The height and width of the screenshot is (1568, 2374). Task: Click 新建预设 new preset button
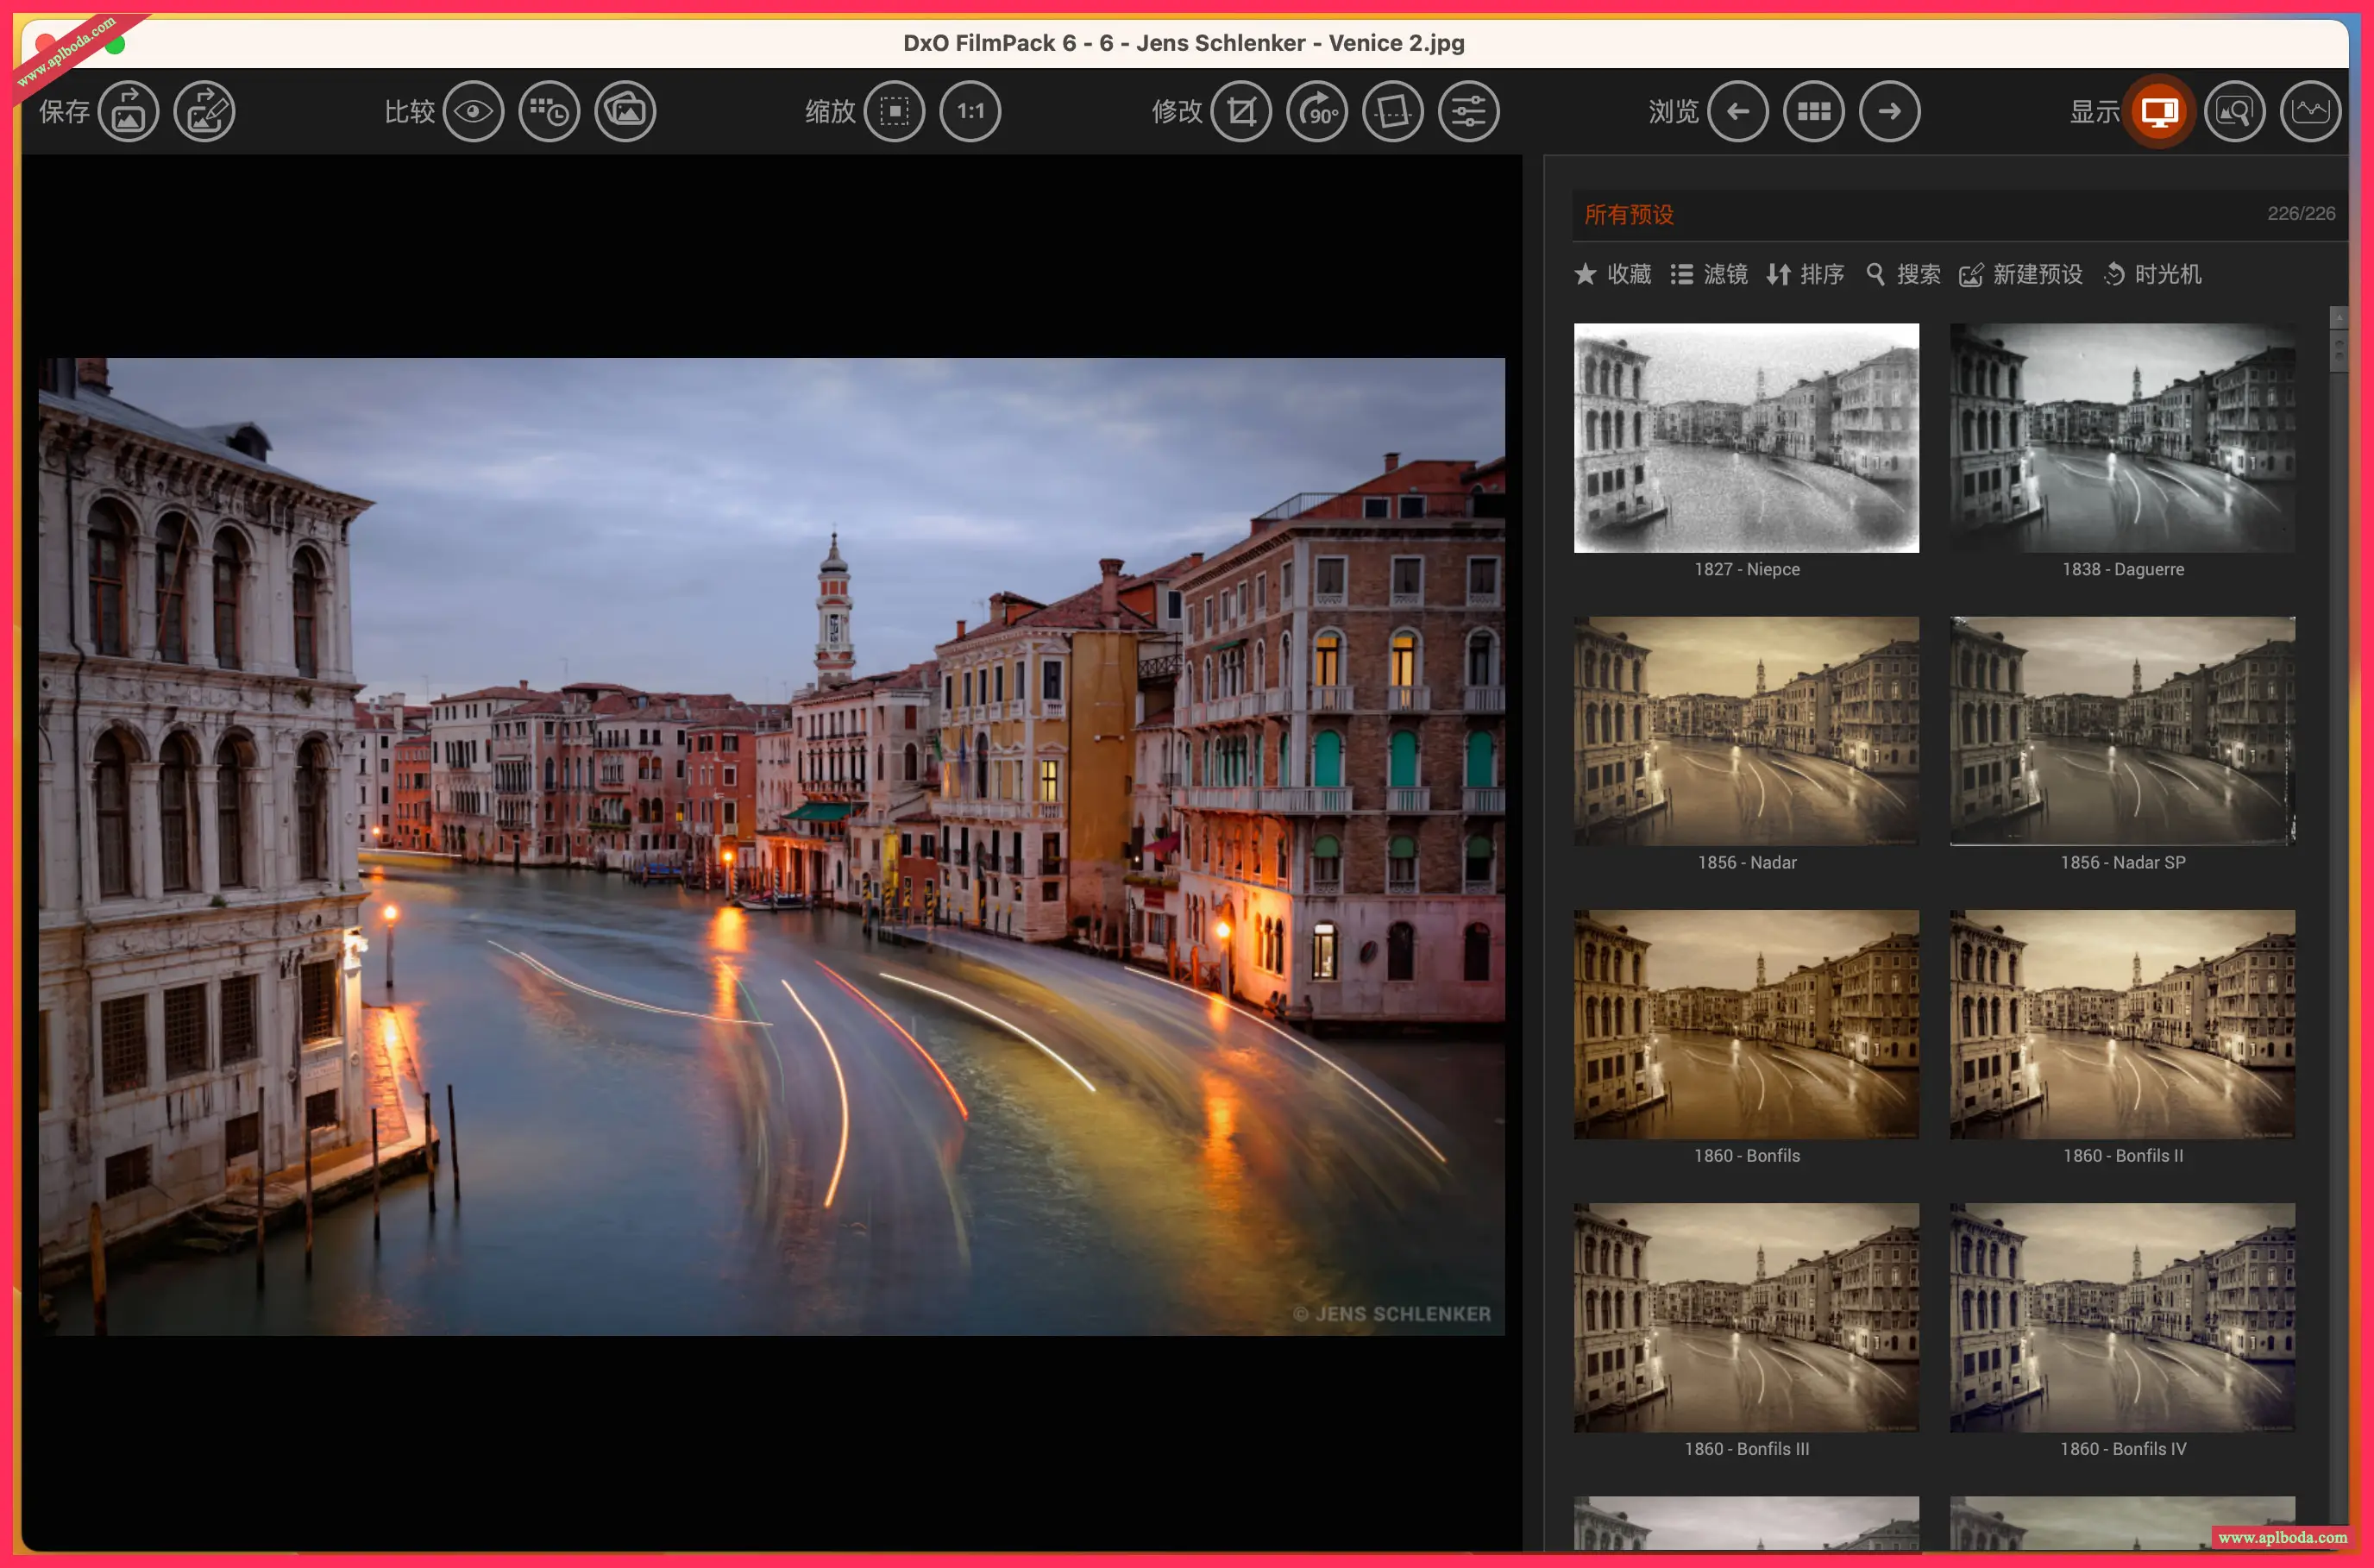coord(2021,274)
